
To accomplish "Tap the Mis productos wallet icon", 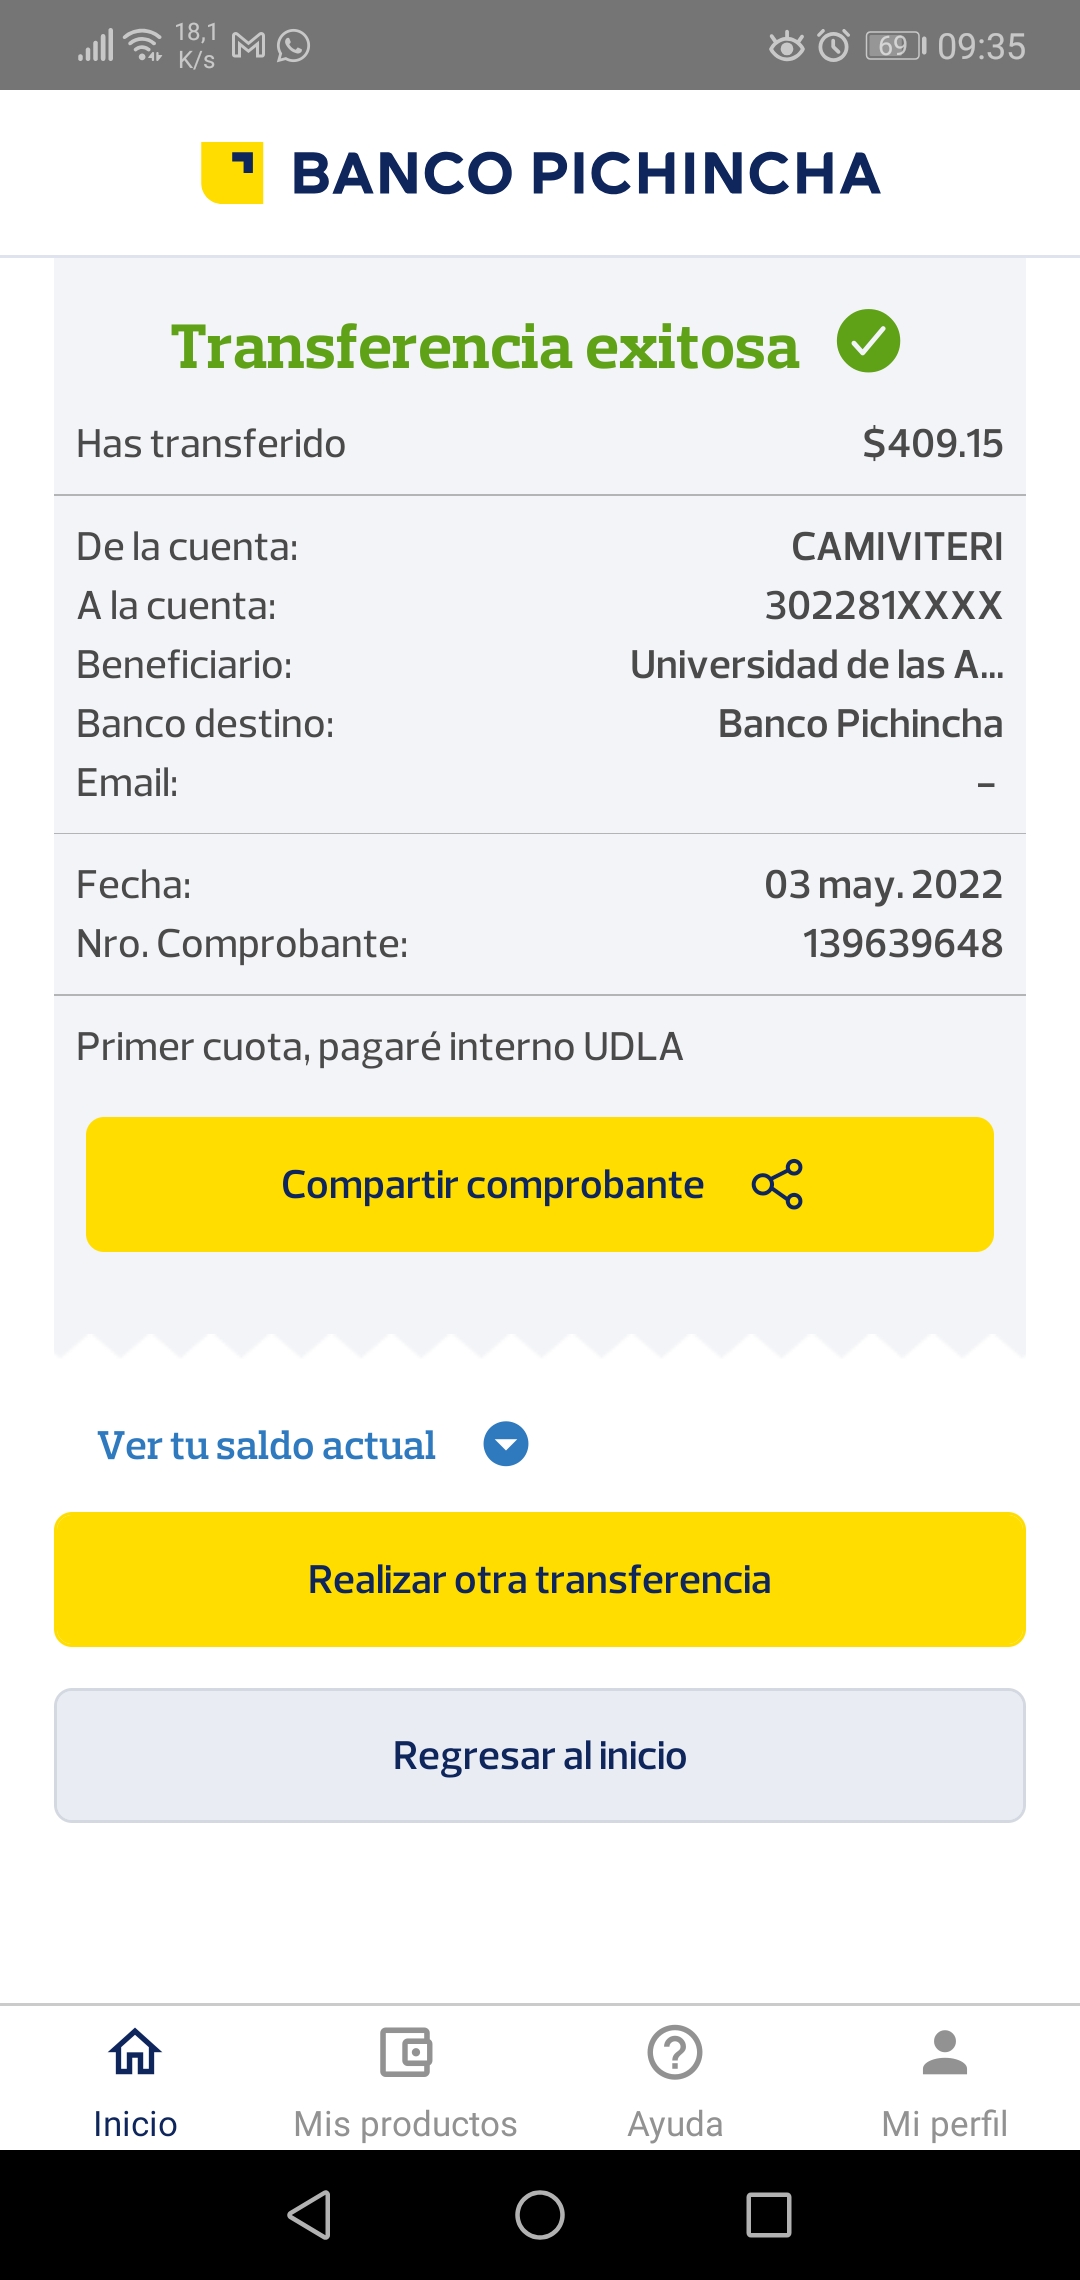I will [405, 2052].
